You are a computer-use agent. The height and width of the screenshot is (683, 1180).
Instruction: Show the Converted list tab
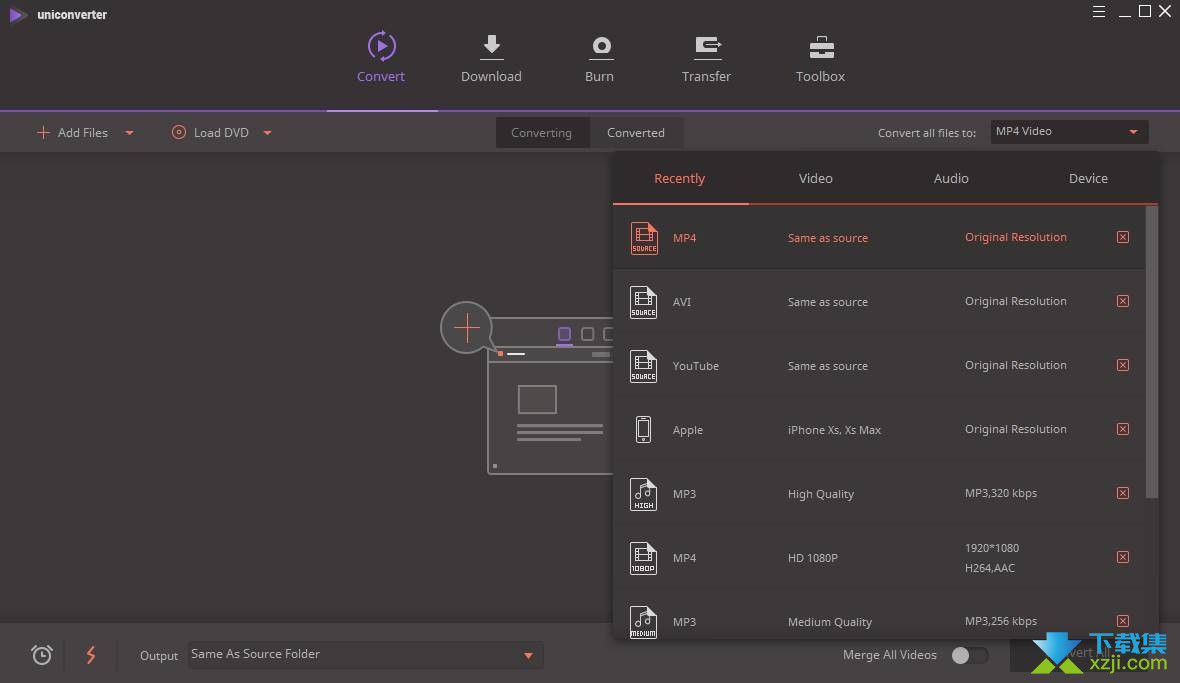coord(636,133)
